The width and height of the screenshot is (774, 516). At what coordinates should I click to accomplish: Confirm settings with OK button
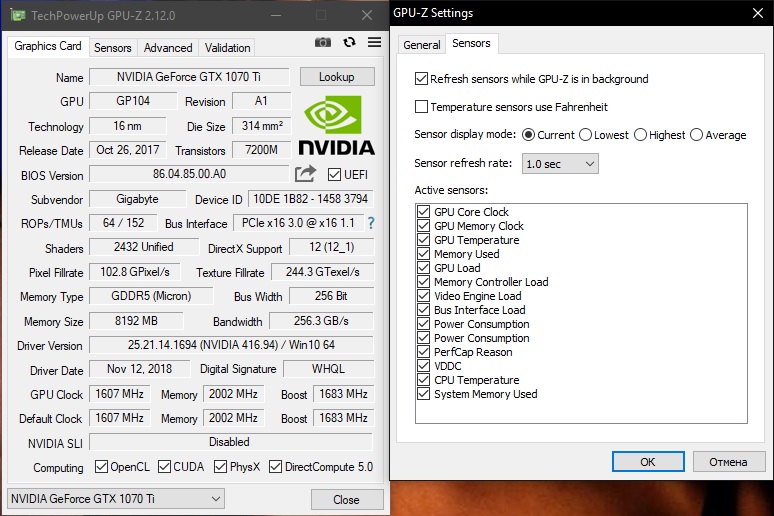pyautogui.click(x=648, y=462)
